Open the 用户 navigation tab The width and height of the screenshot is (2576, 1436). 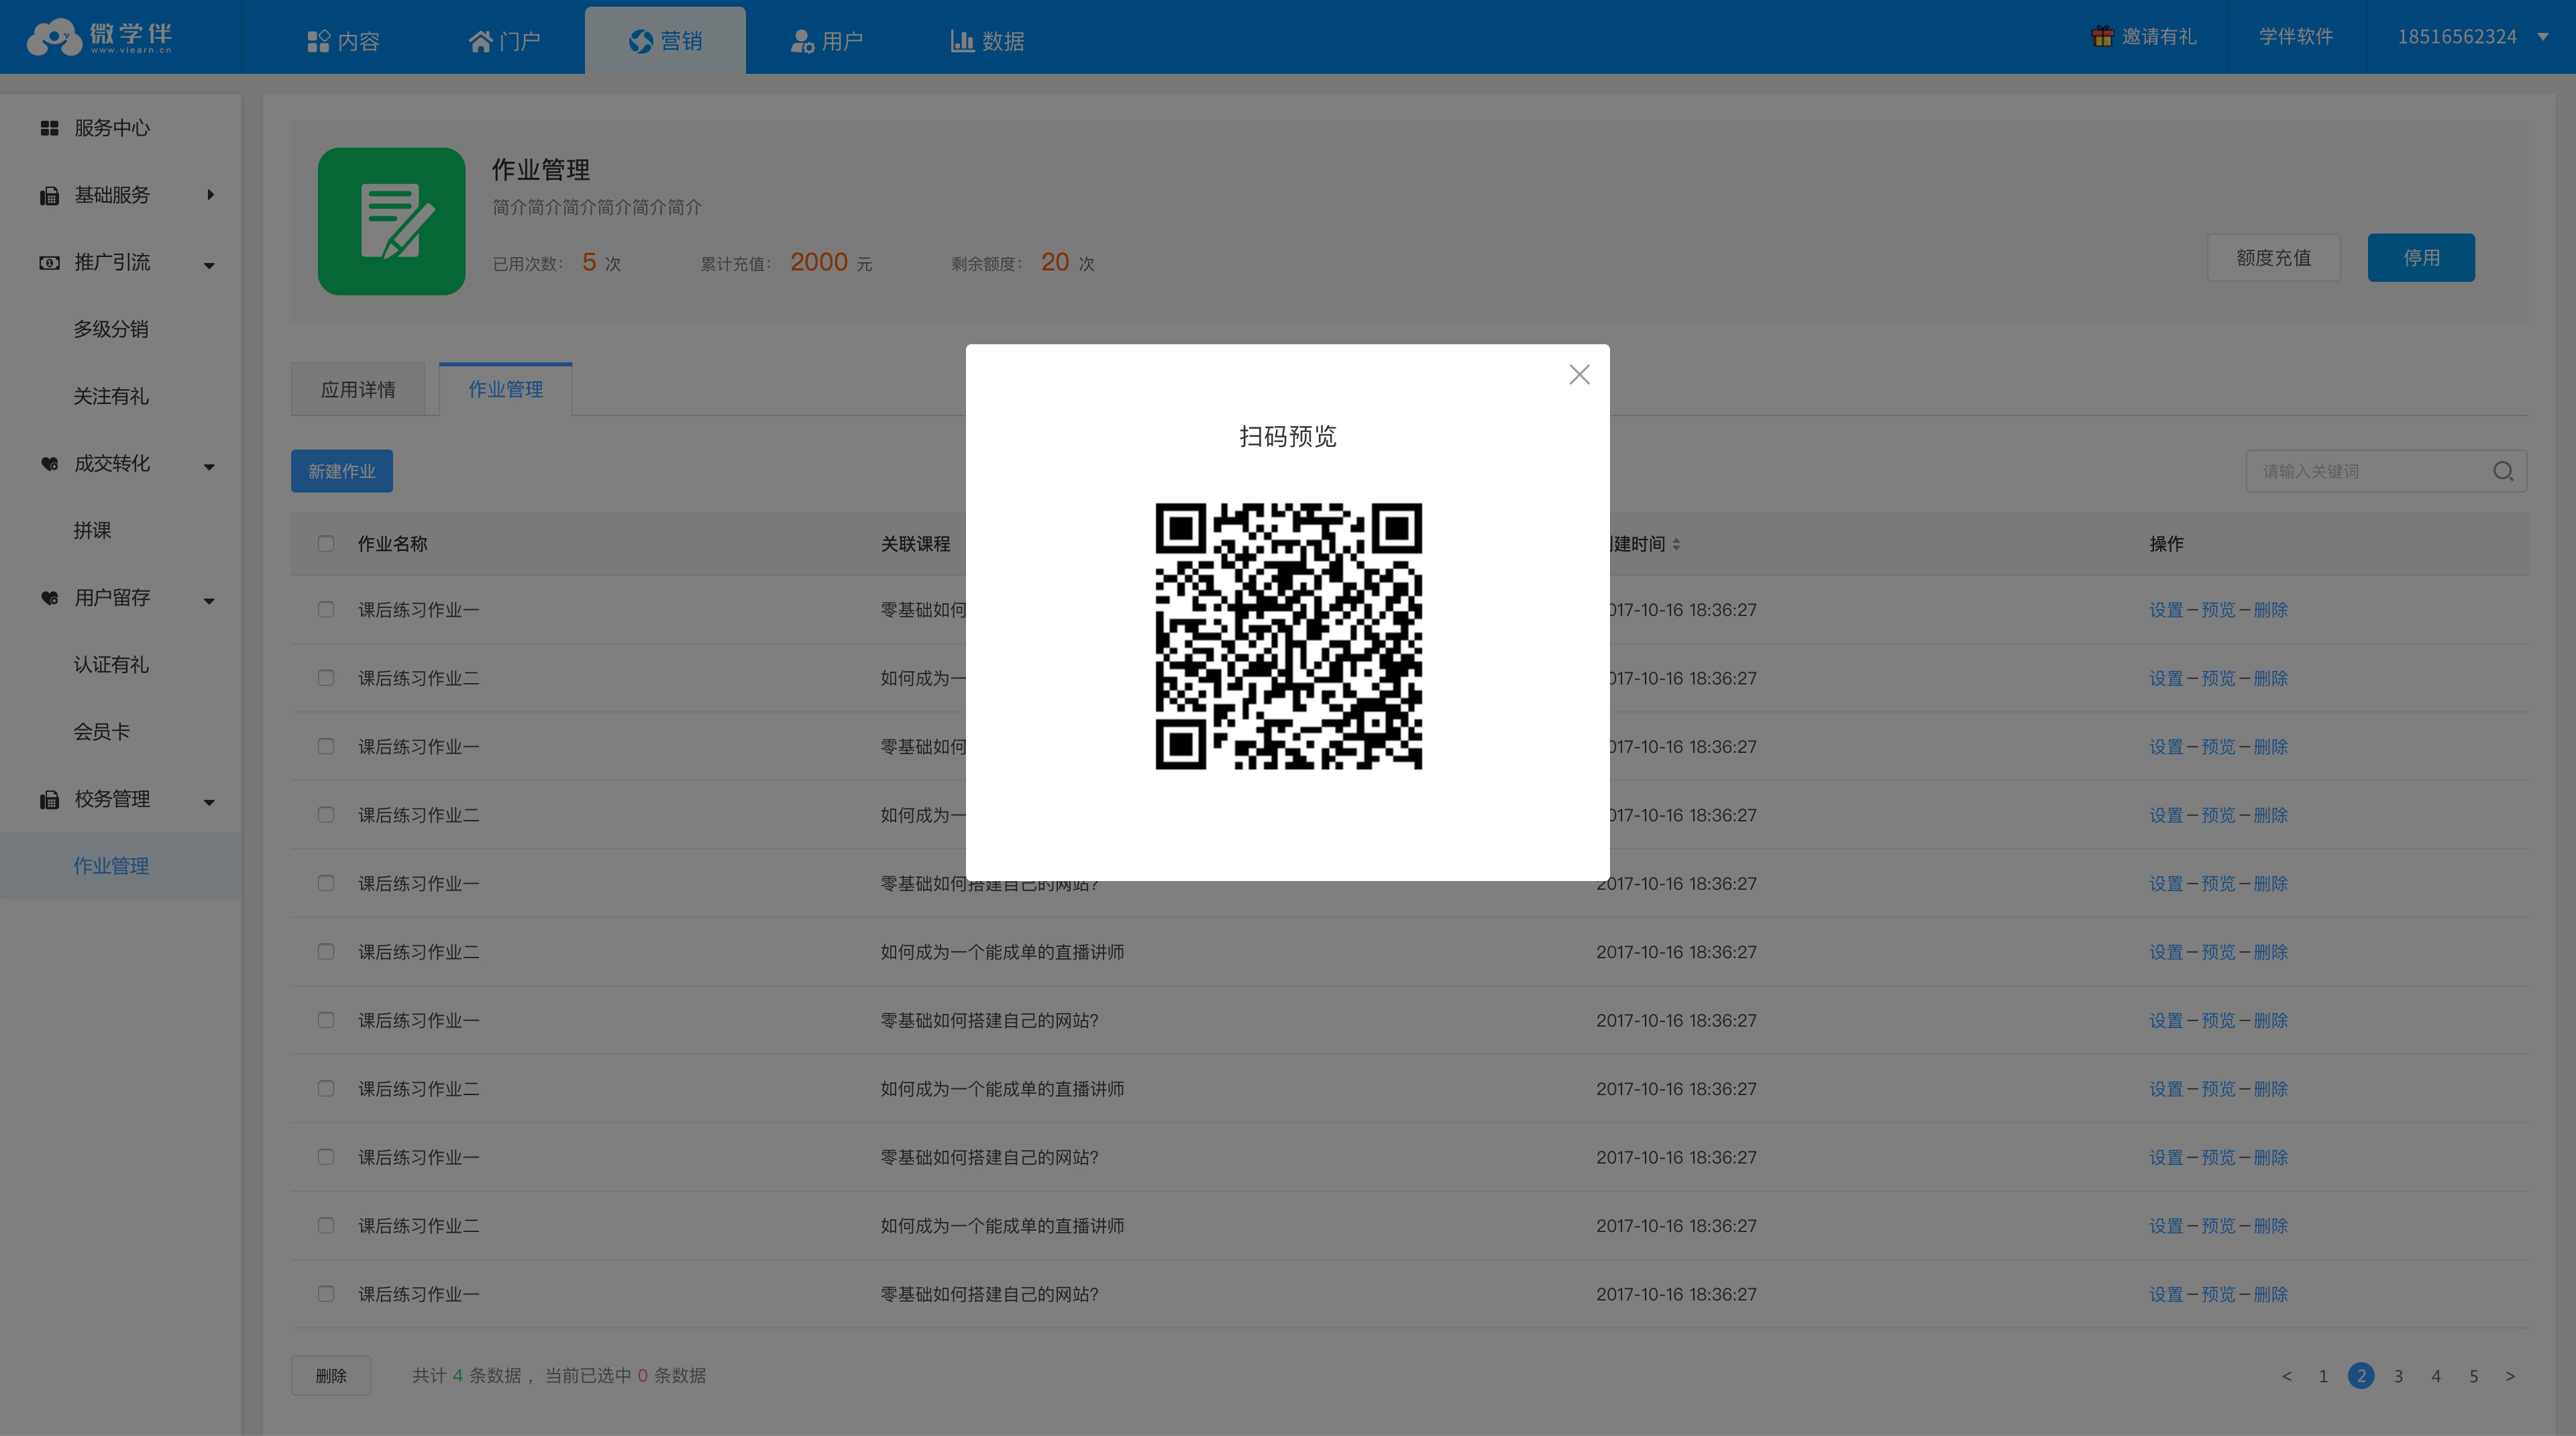click(826, 41)
